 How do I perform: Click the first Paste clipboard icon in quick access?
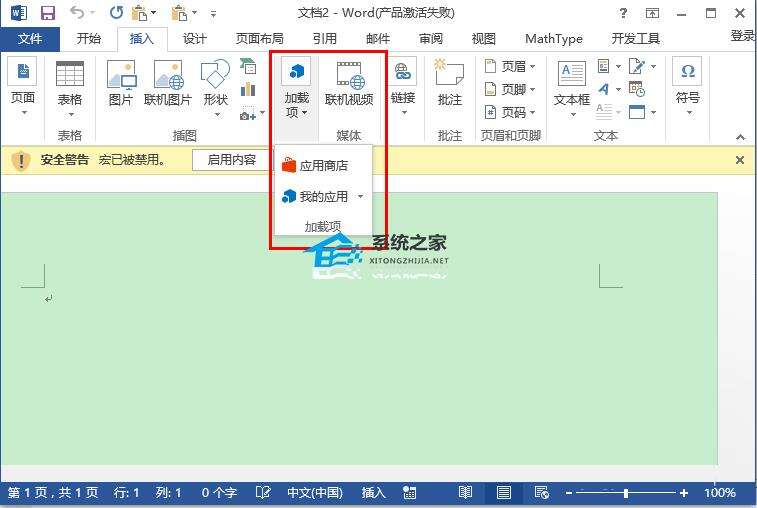[x=140, y=13]
